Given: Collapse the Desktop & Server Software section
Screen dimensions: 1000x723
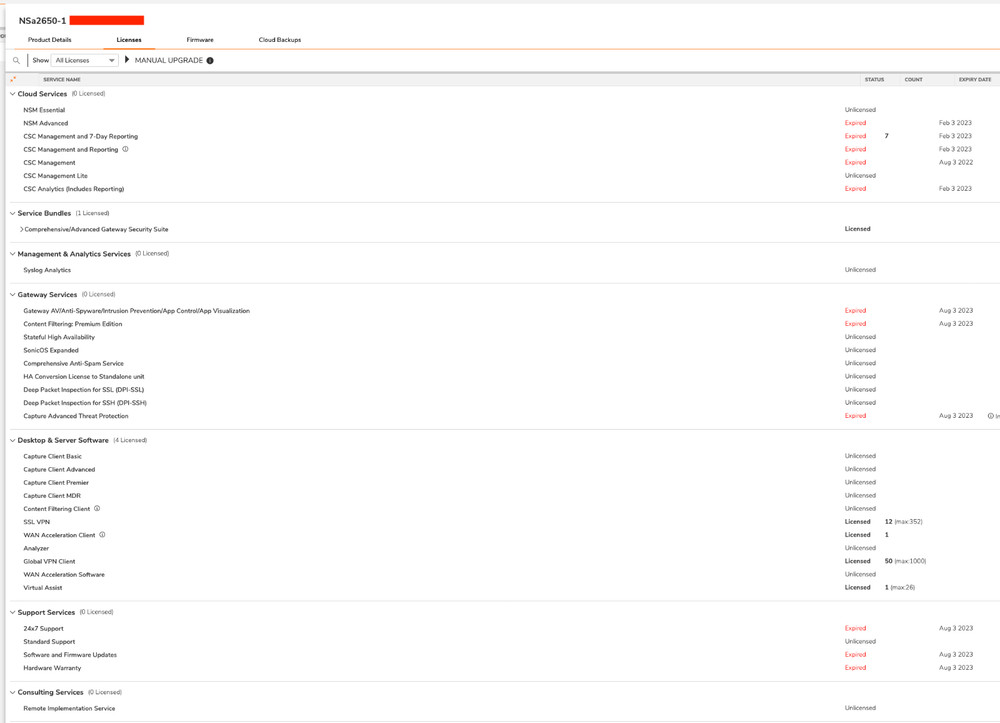Looking at the screenshot, I should 12,440.
